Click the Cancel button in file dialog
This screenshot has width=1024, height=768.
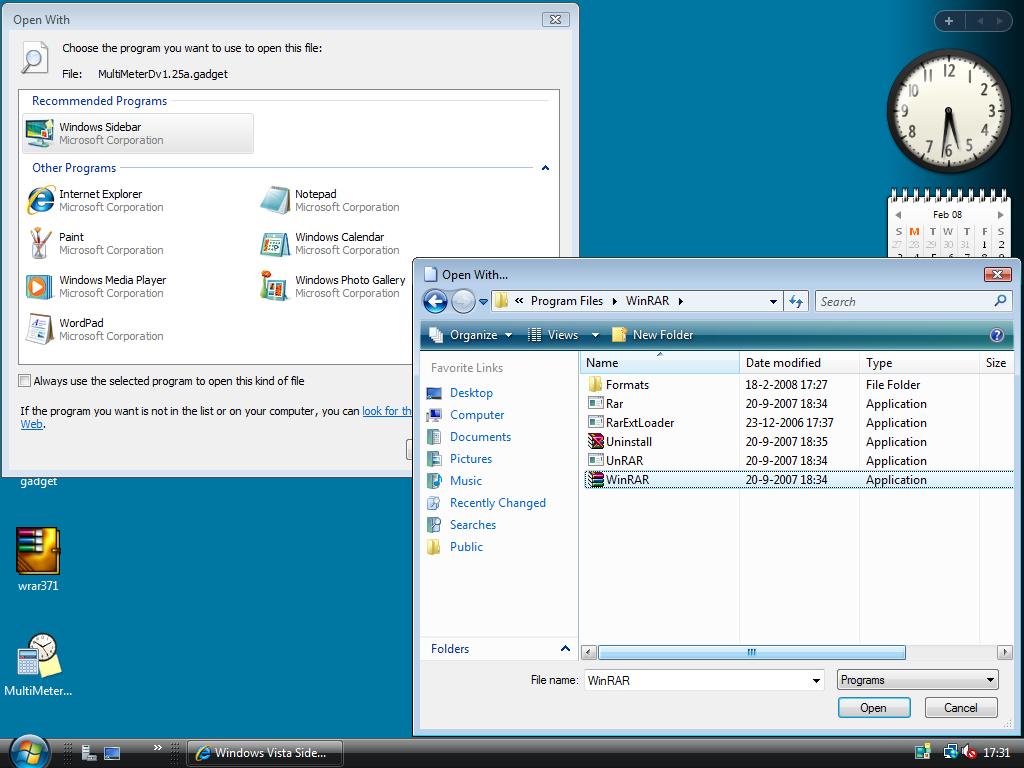961,708
